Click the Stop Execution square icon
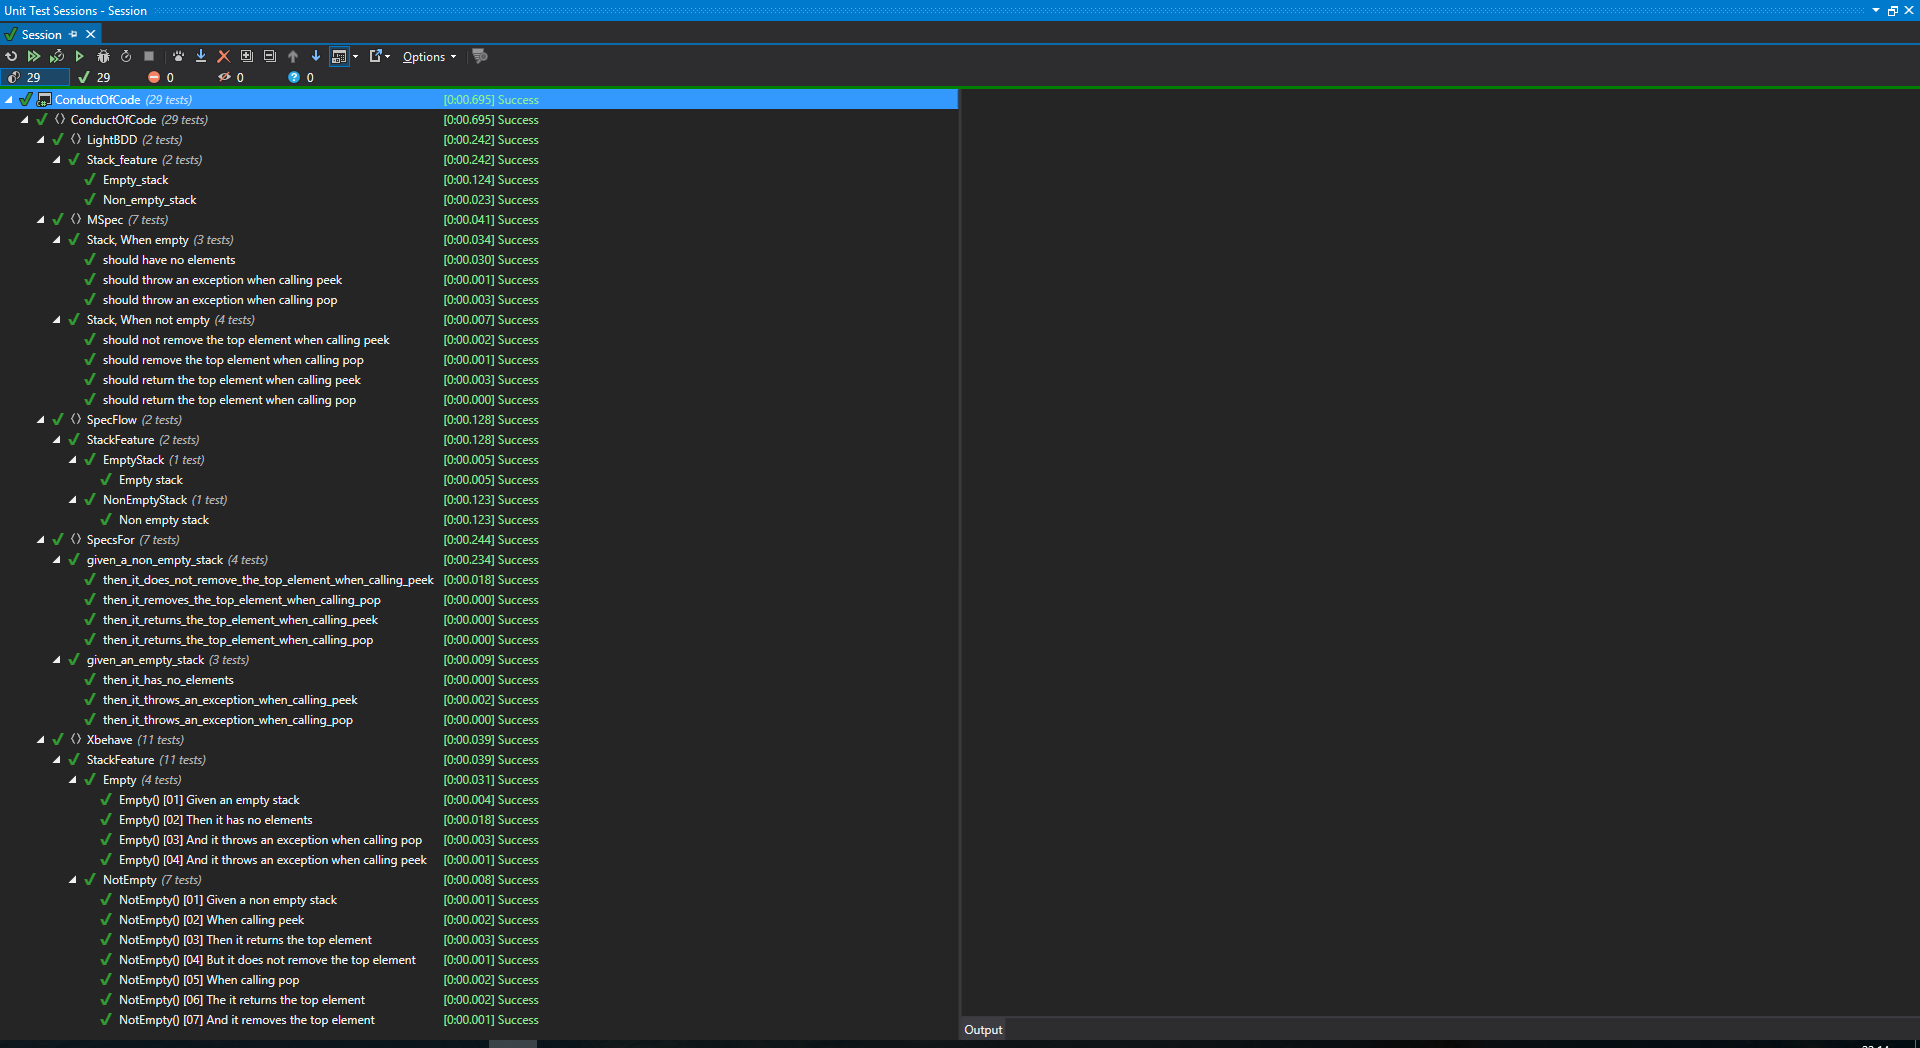The width and height of the screenshot is (1920, 1048). point(149,57)
